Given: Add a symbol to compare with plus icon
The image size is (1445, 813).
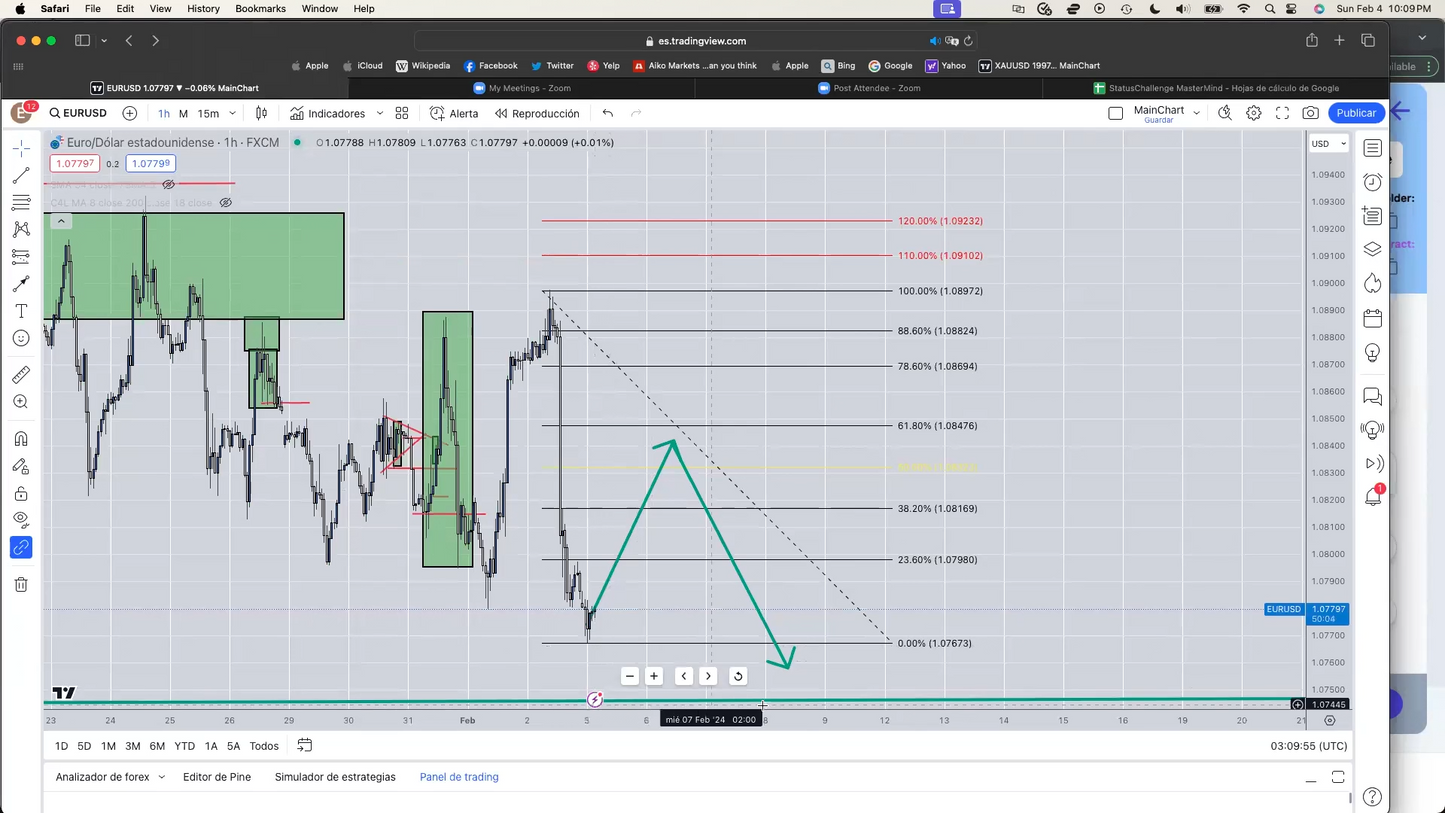Looking at the screenshot, I should [129, 113].
